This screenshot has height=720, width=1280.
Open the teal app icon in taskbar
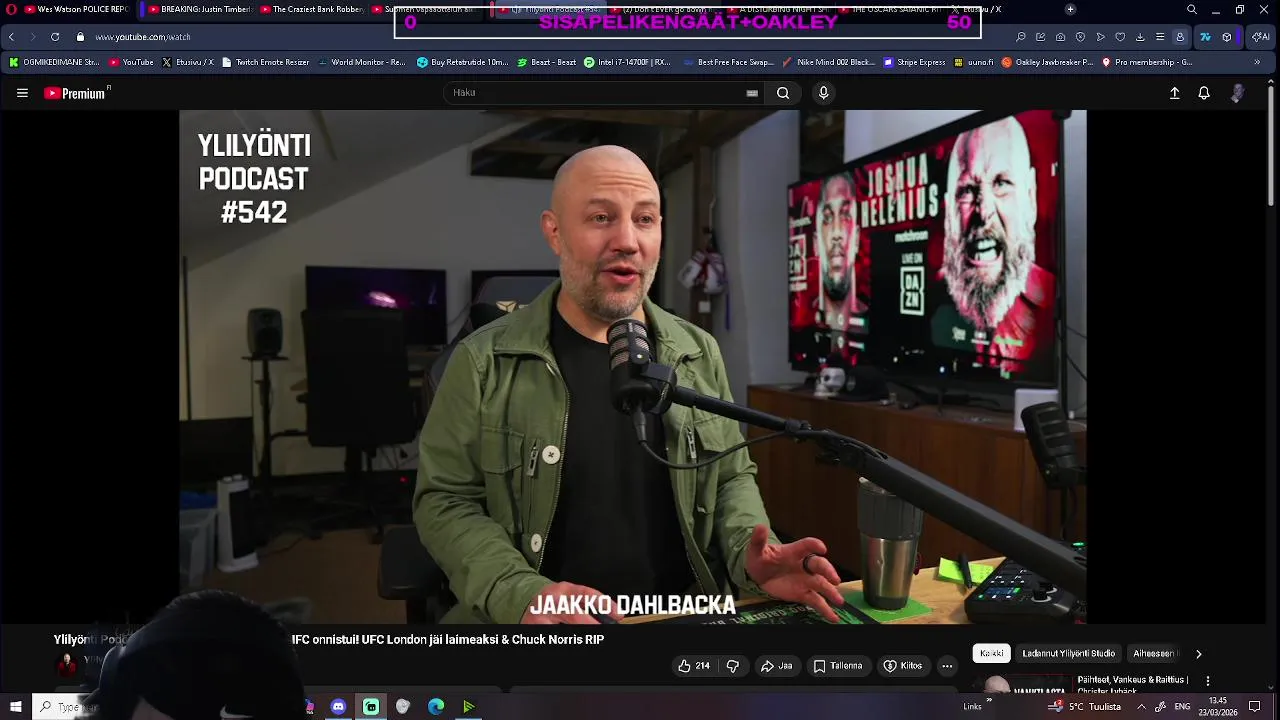371,707
